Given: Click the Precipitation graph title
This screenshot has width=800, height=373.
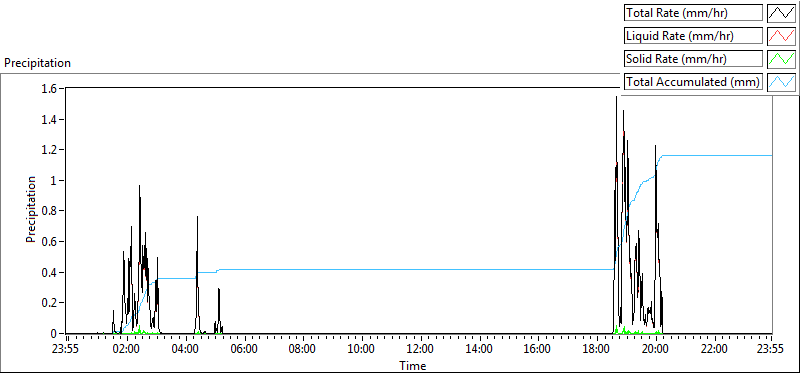Looking at the screenshot, I should [x=37, y=63].
